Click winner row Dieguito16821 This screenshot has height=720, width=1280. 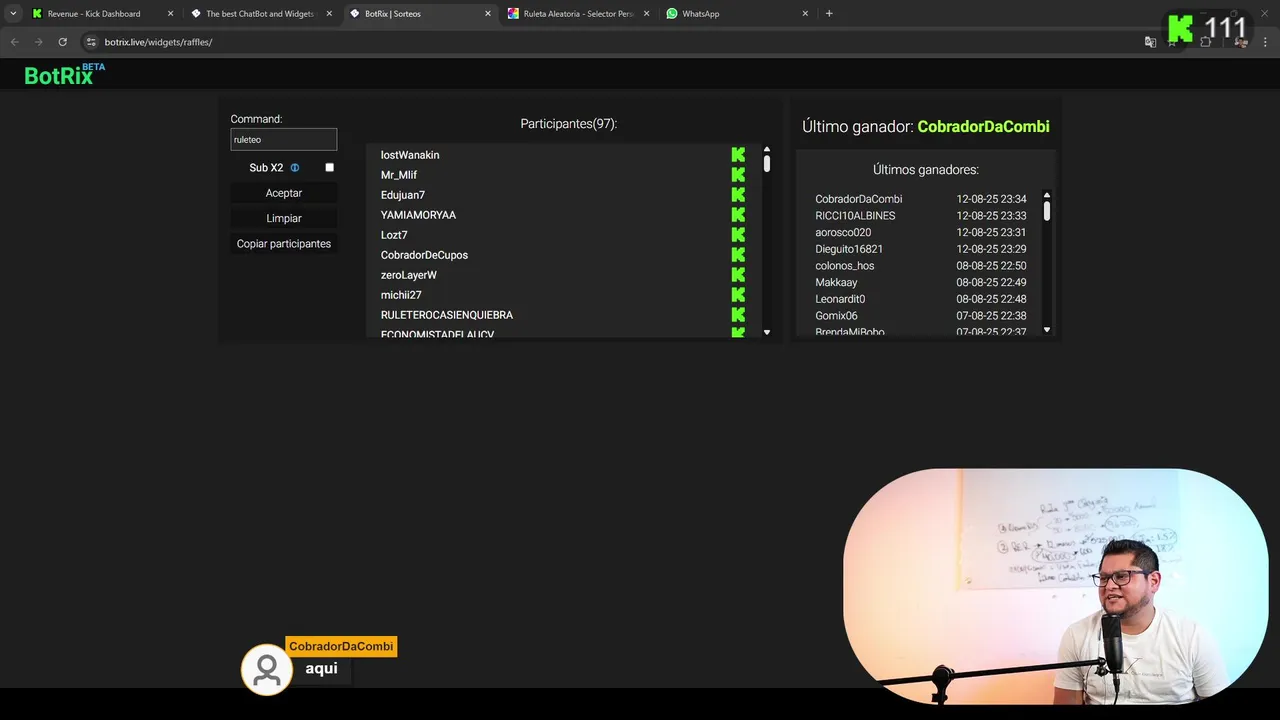(x=921, y=249)
